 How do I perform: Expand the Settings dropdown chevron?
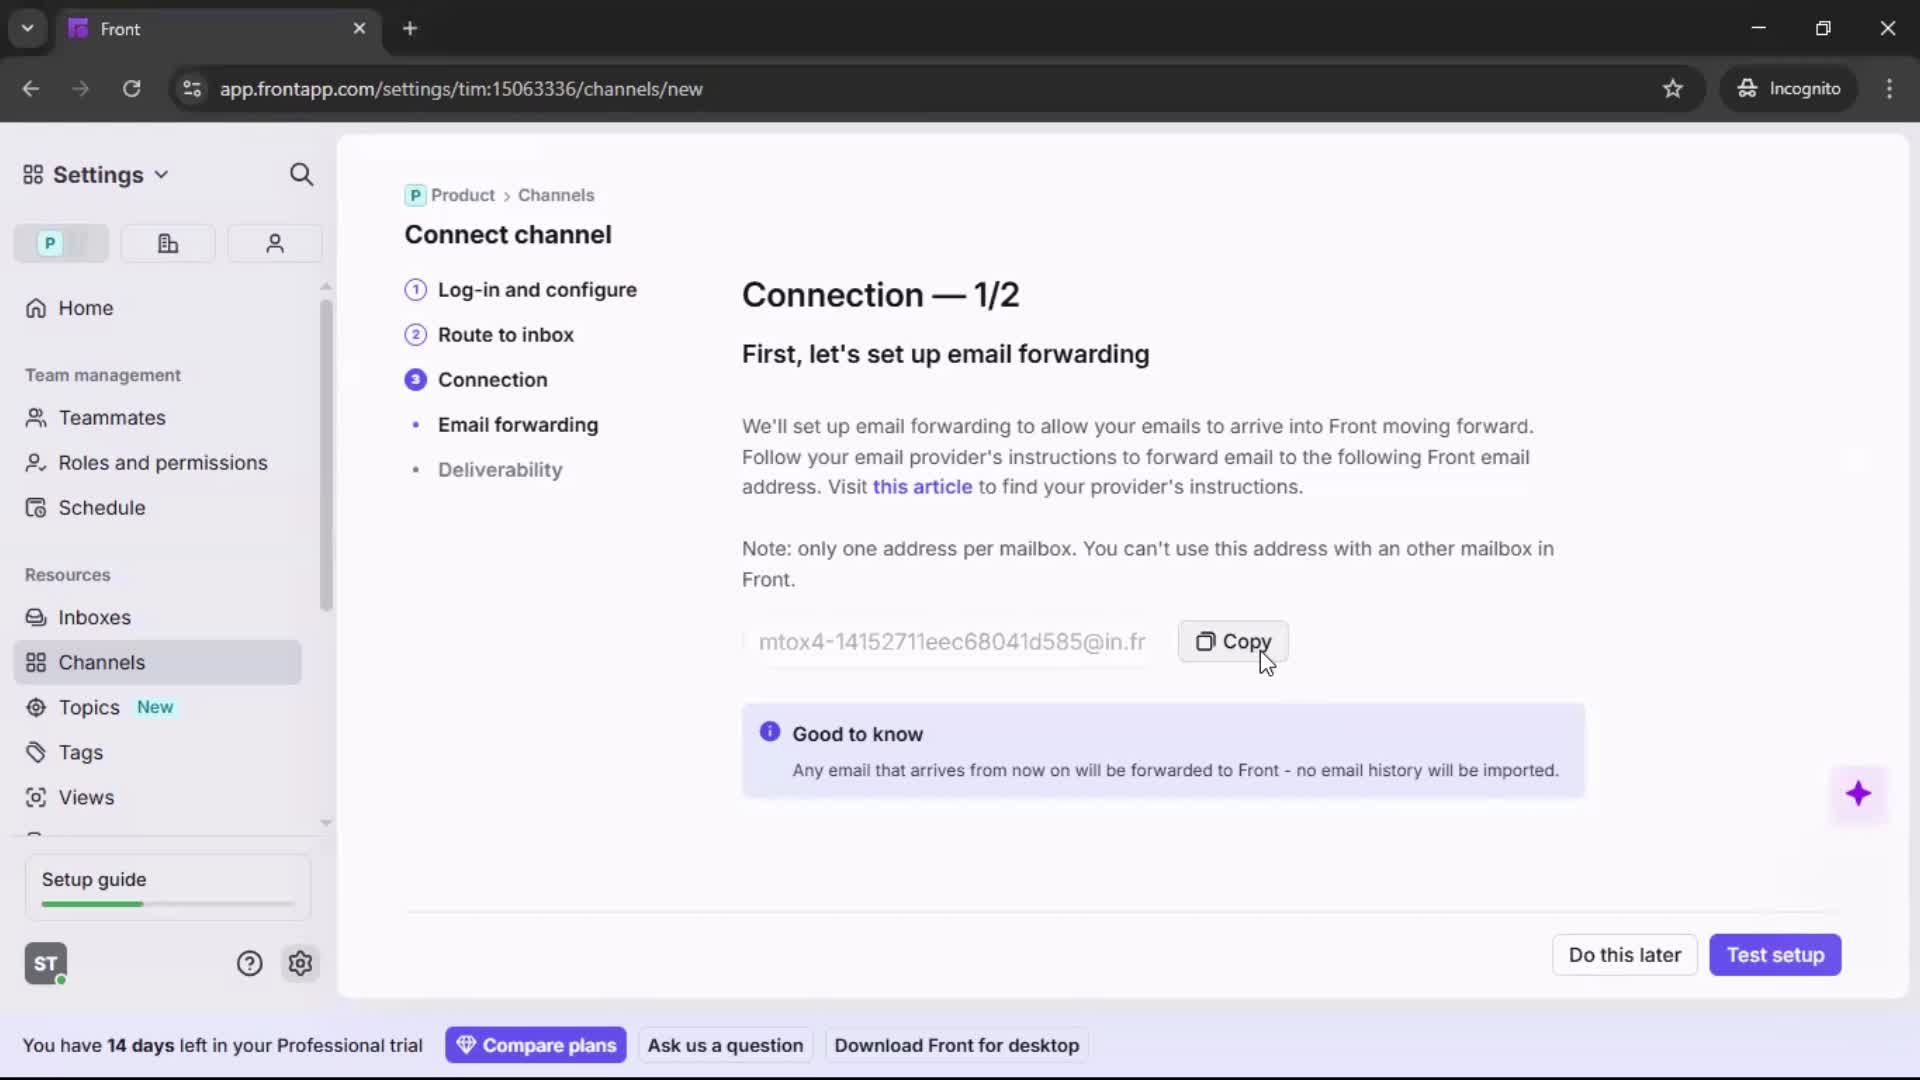coord(161,174)
